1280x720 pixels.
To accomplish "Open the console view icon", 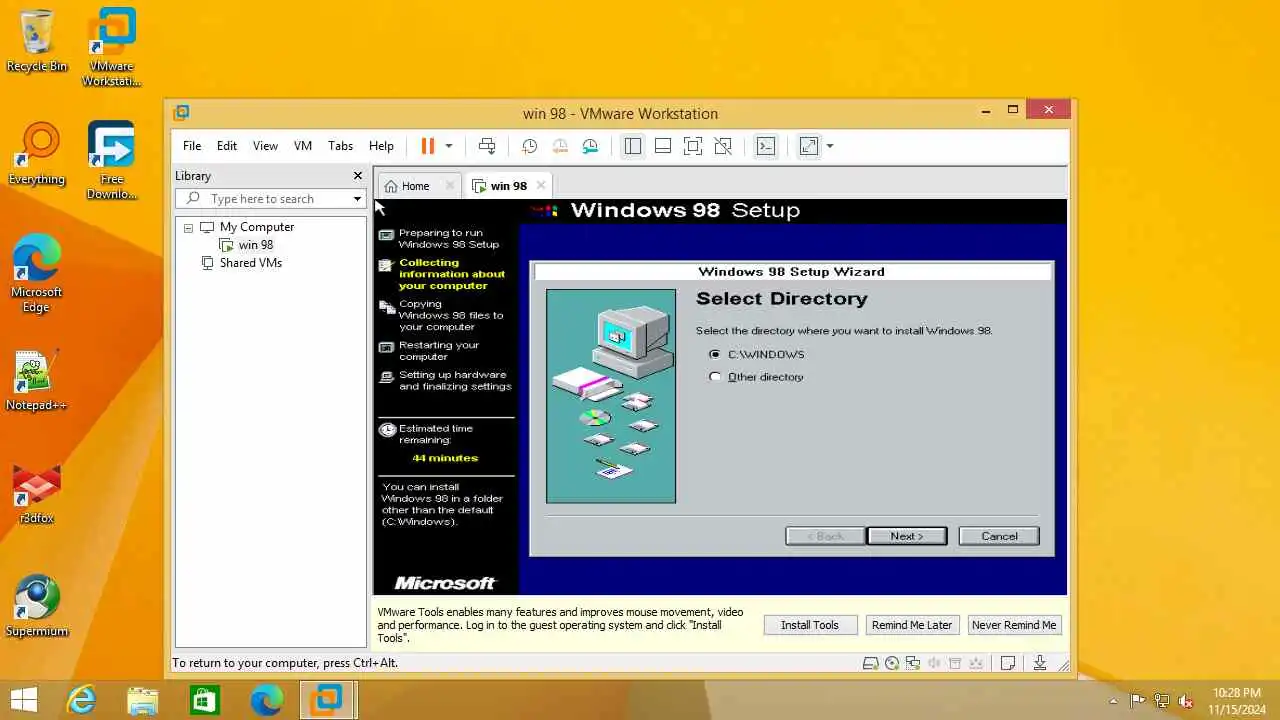I will tap(766, 146).
